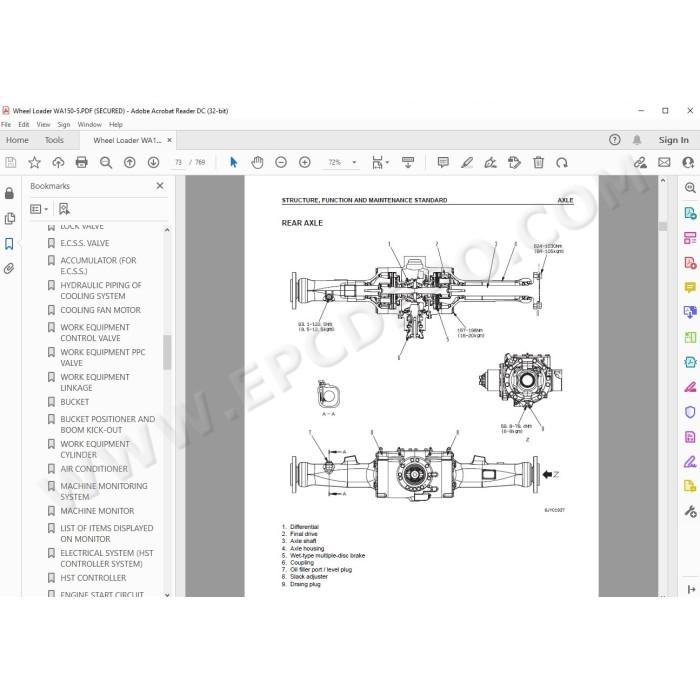Open the sign document pen tool
The image size is (700, 700).
[x=491, y=162]
